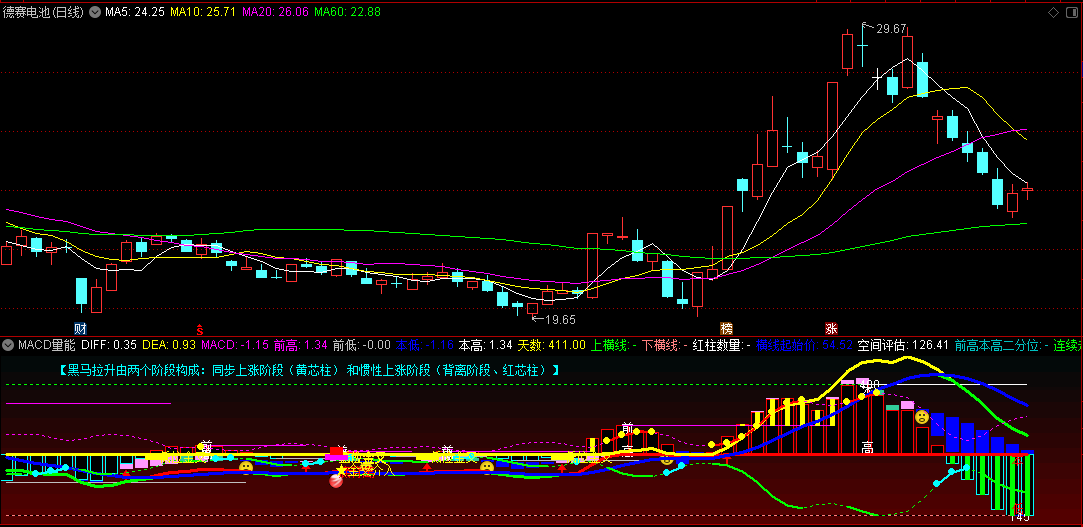Click the 高 label under the red histogram bars

point(868,447)
